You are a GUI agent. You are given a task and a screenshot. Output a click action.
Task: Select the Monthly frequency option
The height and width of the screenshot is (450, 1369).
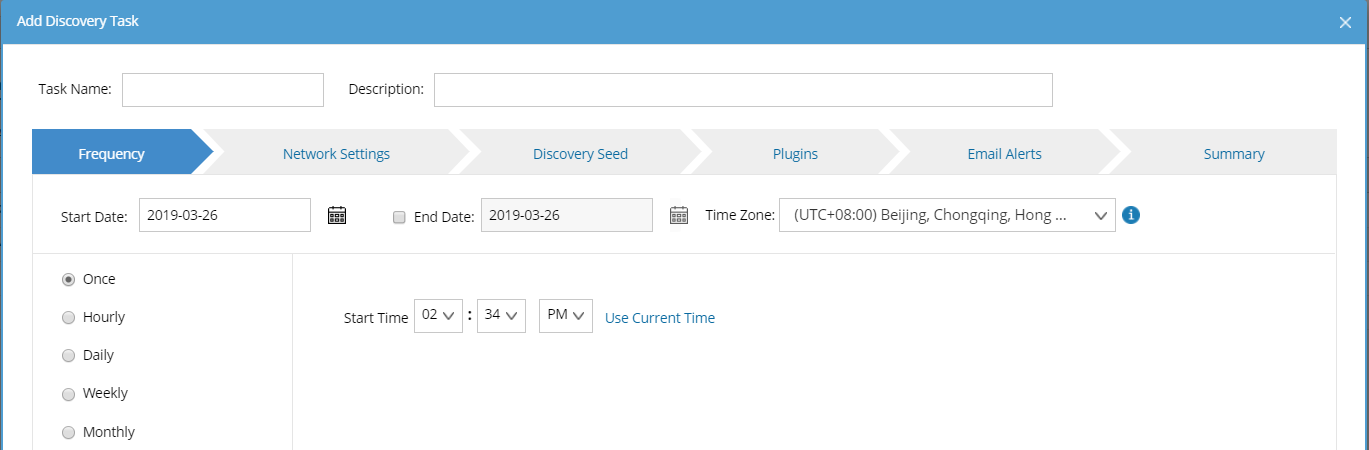pos(69,433)
